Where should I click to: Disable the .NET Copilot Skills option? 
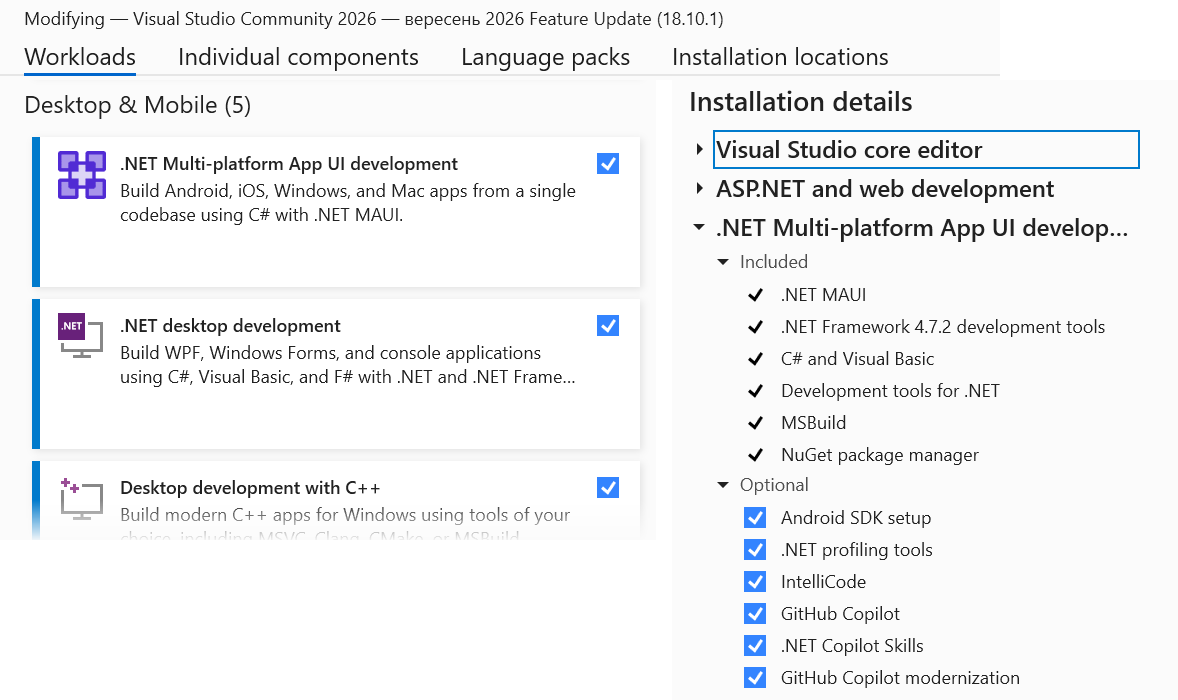(755, 646)
